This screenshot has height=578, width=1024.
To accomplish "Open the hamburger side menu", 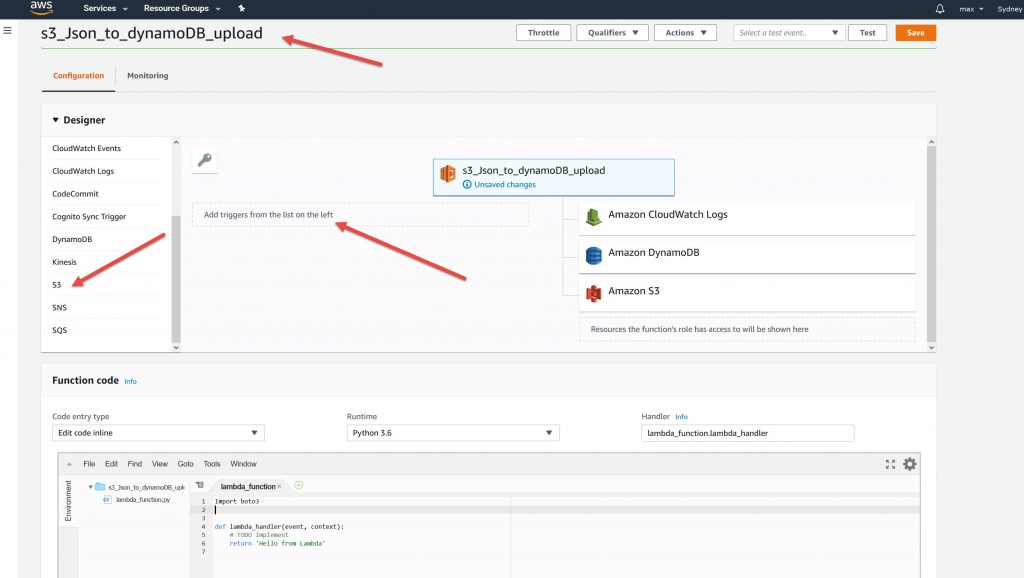I will click(7, 31).
